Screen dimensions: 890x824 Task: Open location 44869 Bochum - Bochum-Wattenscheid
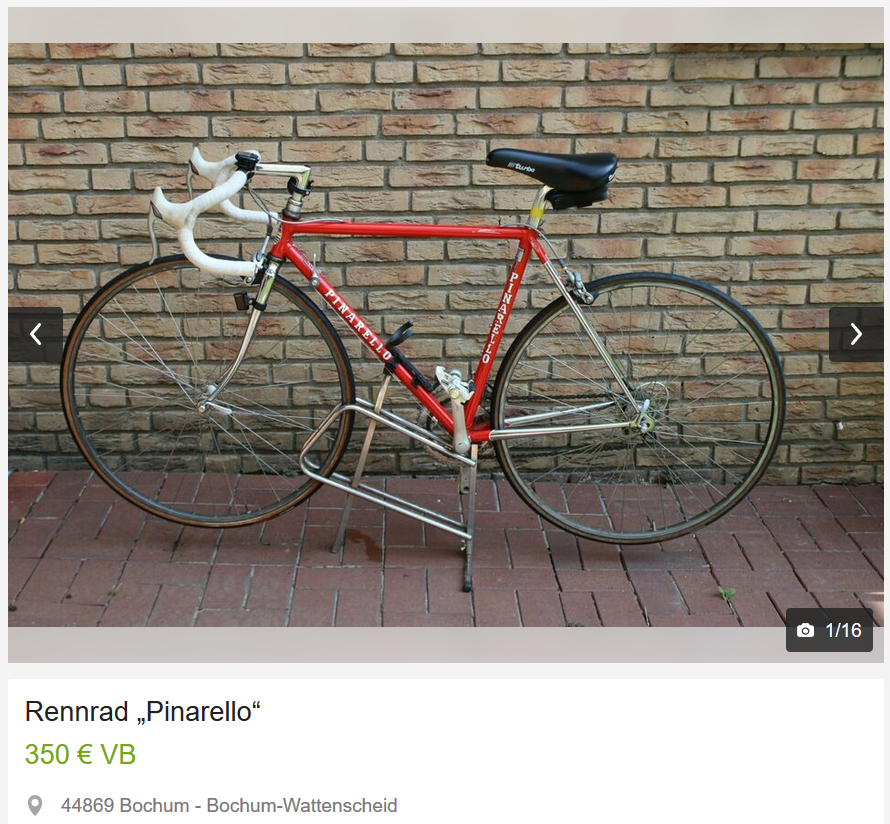pos(229,805)
